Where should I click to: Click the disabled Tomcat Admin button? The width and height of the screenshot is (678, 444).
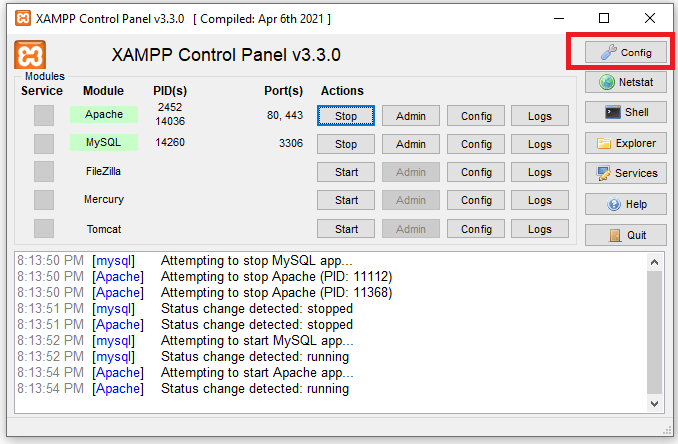411,229
